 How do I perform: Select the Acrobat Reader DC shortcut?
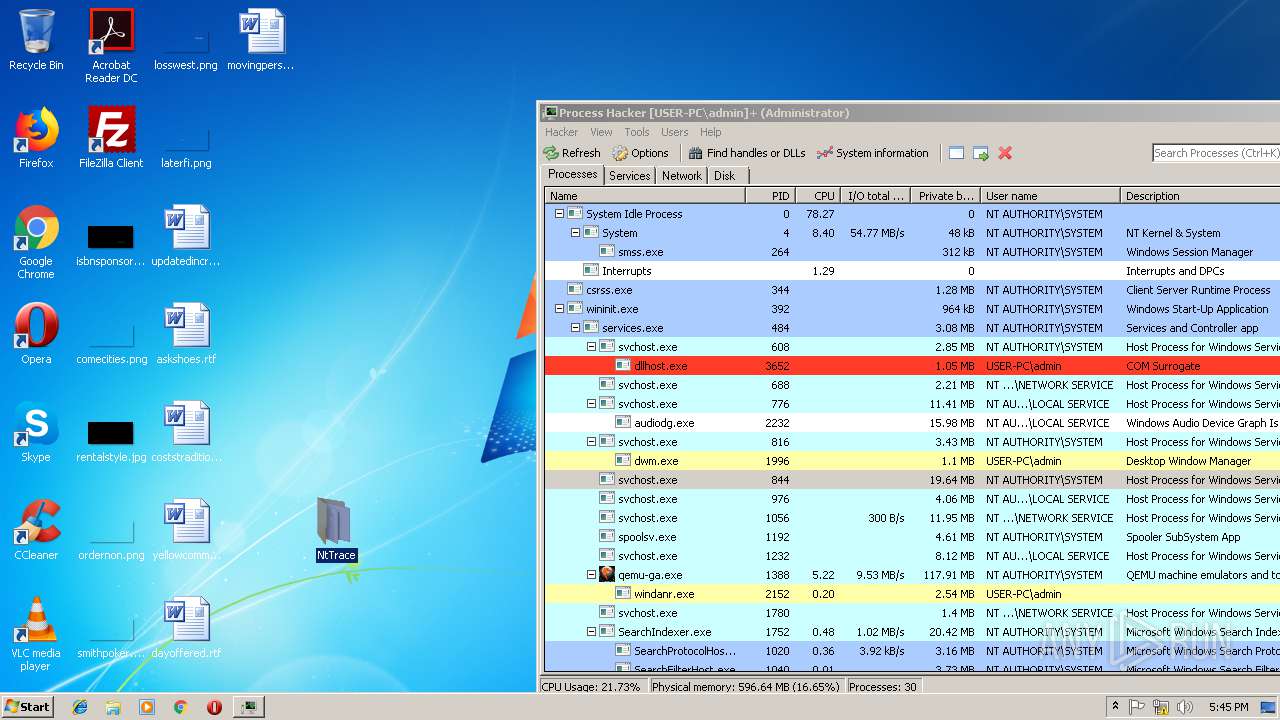click(111, 46)
